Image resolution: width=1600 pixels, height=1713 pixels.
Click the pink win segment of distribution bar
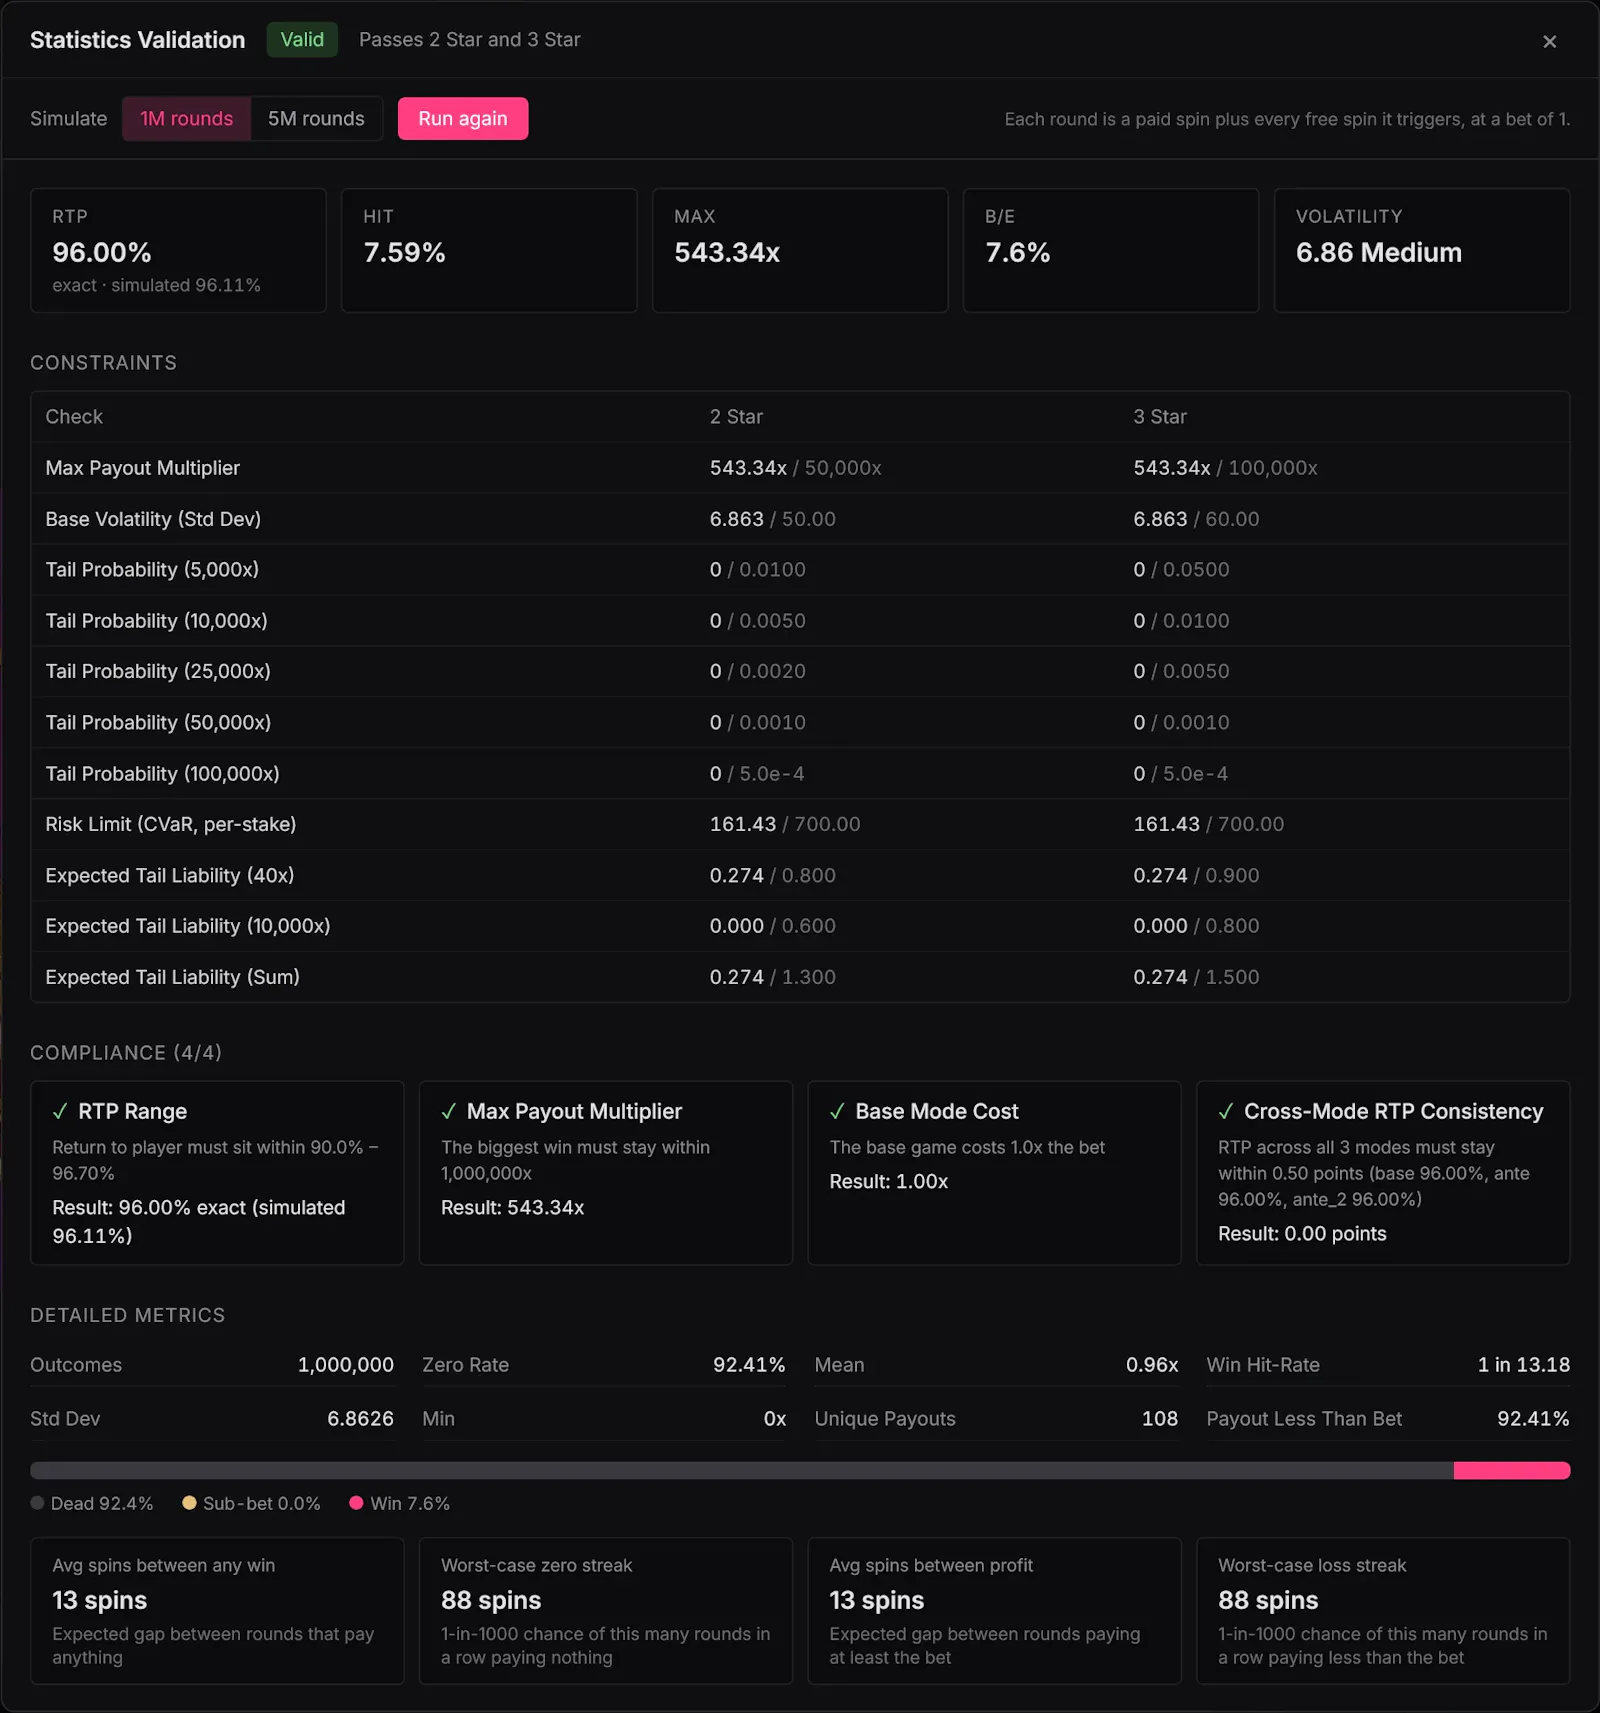click(1511, 1470)
